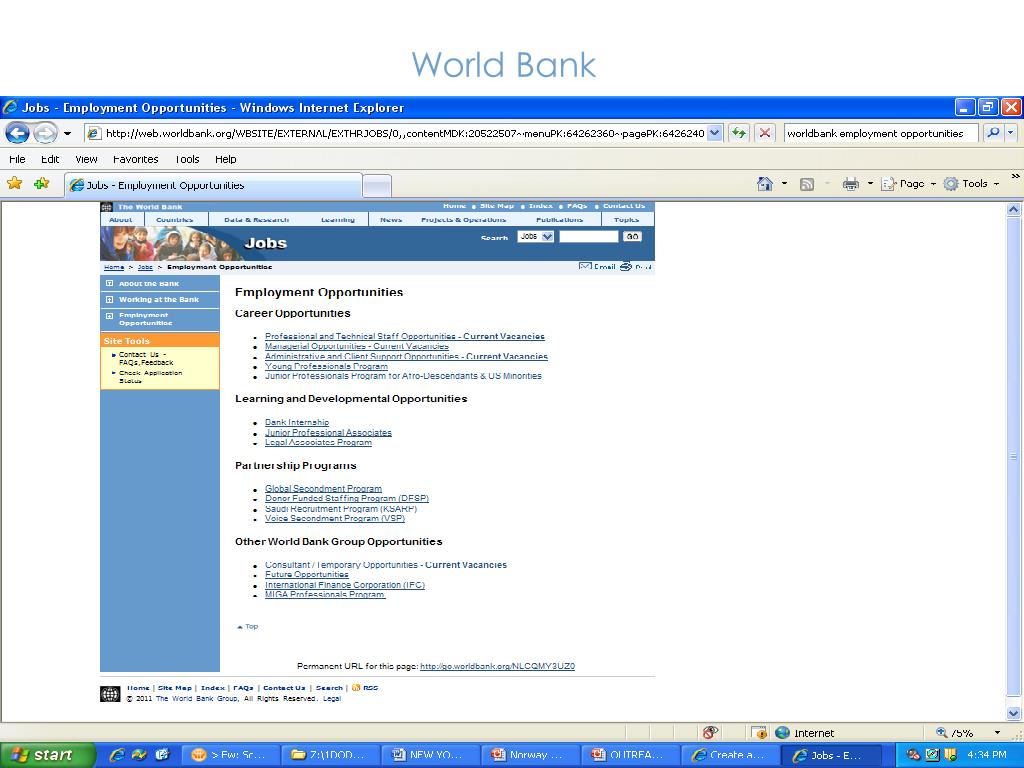Click the browser Back arrow button
The image size is (1024, 768).
click(18, 133)
